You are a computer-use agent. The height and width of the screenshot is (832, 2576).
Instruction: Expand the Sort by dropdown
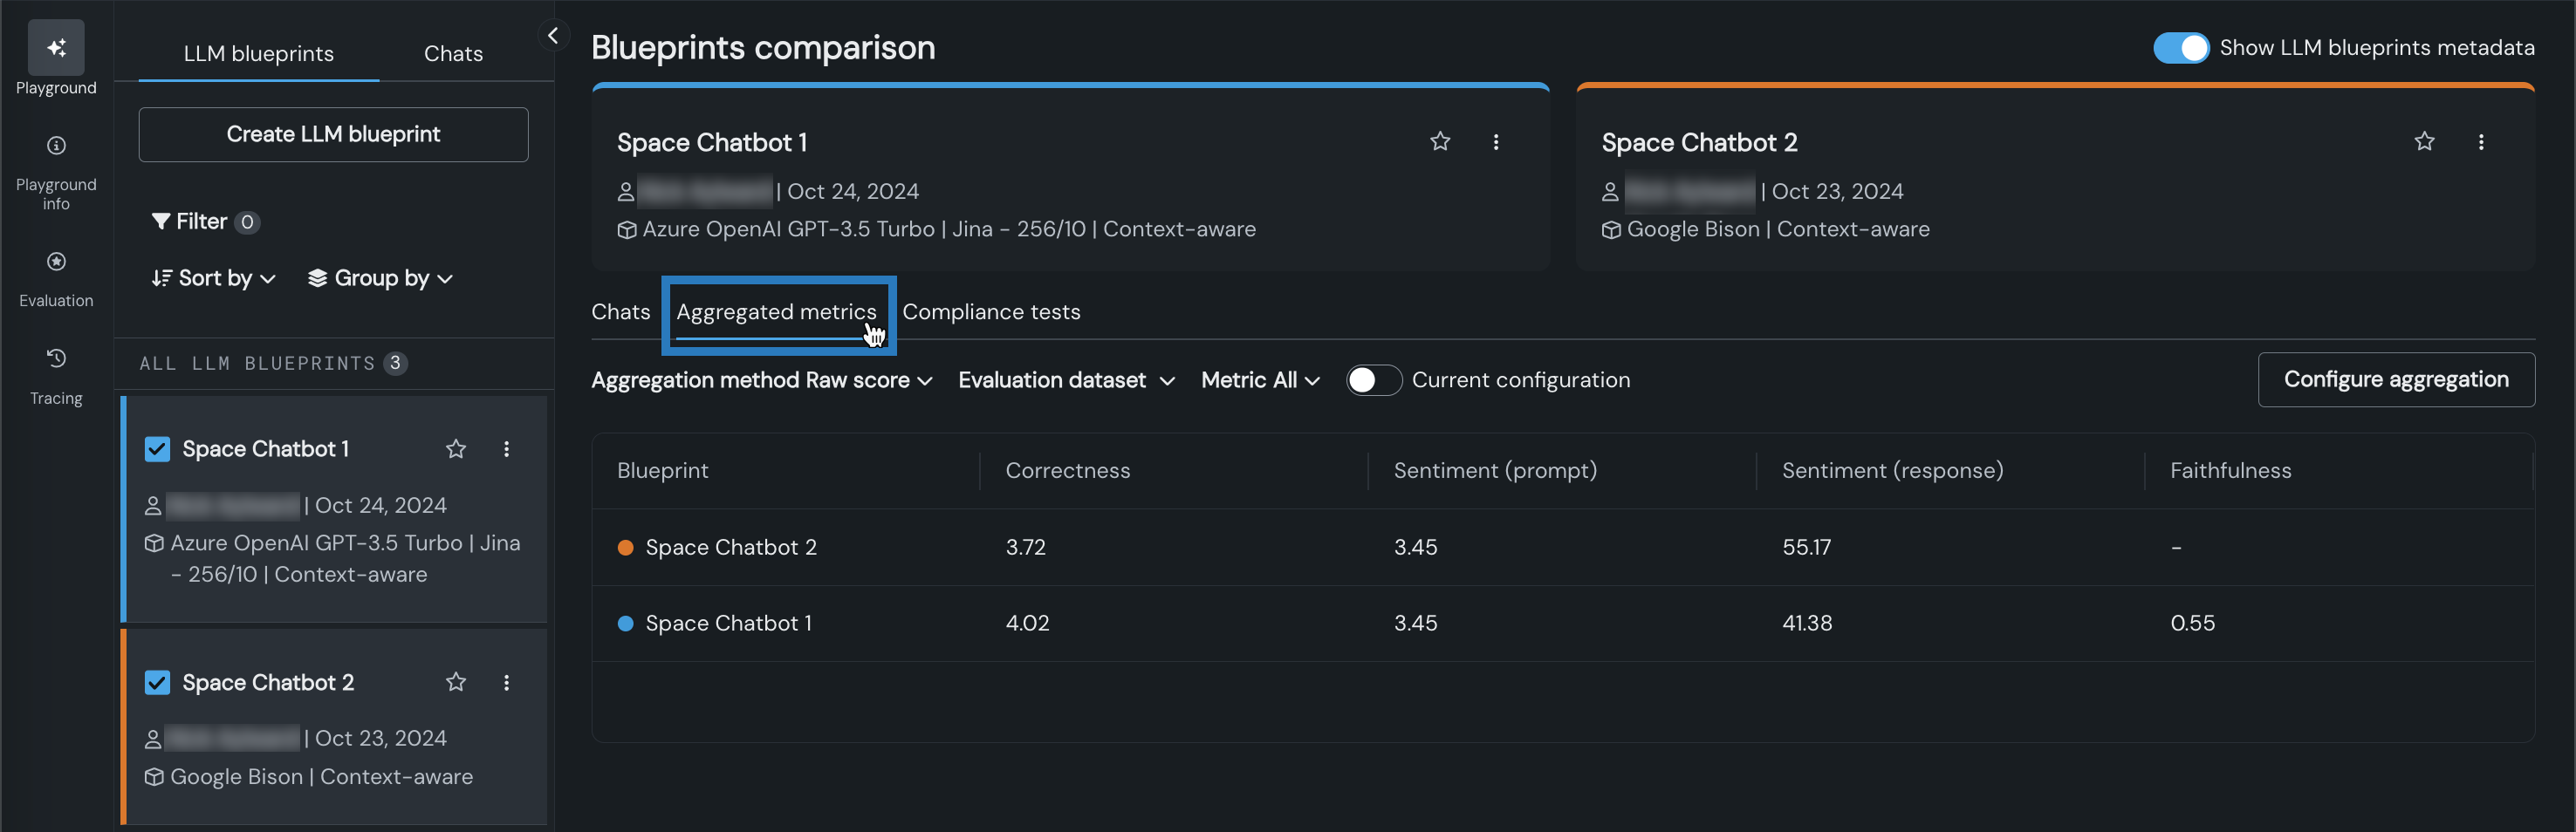click(x=213, y=278)
